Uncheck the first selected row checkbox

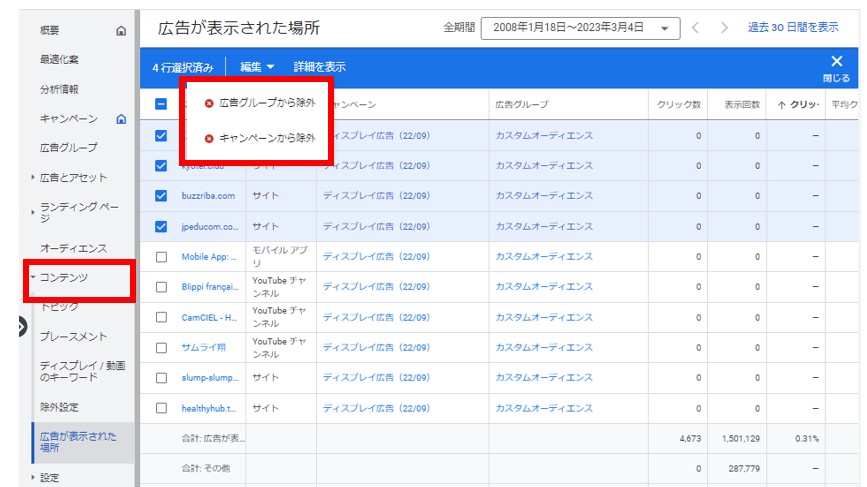pos(161,135)
